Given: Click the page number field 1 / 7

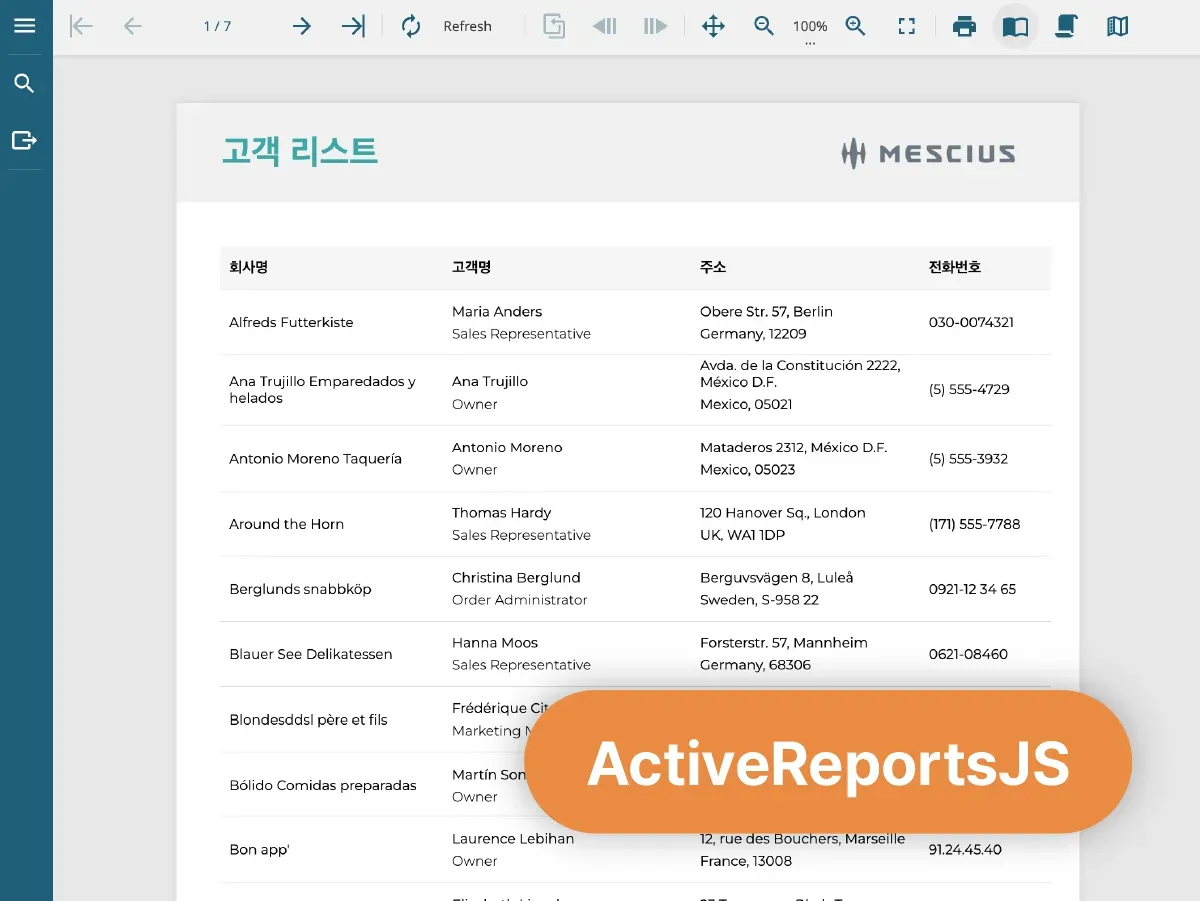Looking at the screenshot, I should [x=217, y=26].
